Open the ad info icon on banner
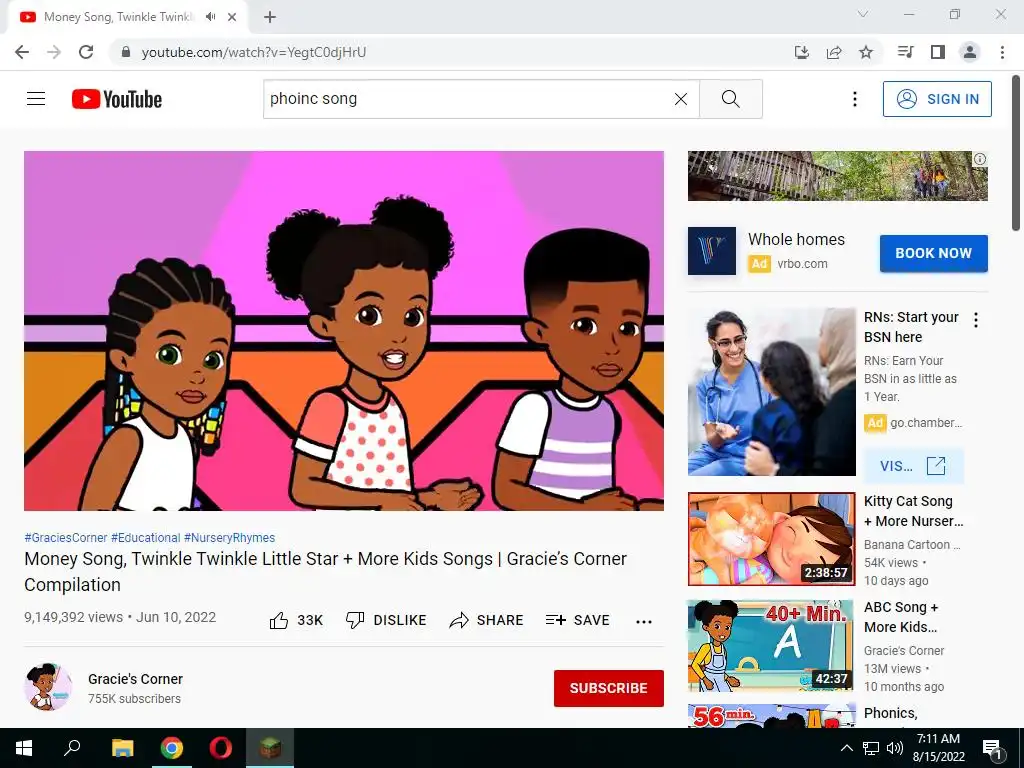Image resolution: width=1024 pixels, height=768 pixels. [980, 159]
